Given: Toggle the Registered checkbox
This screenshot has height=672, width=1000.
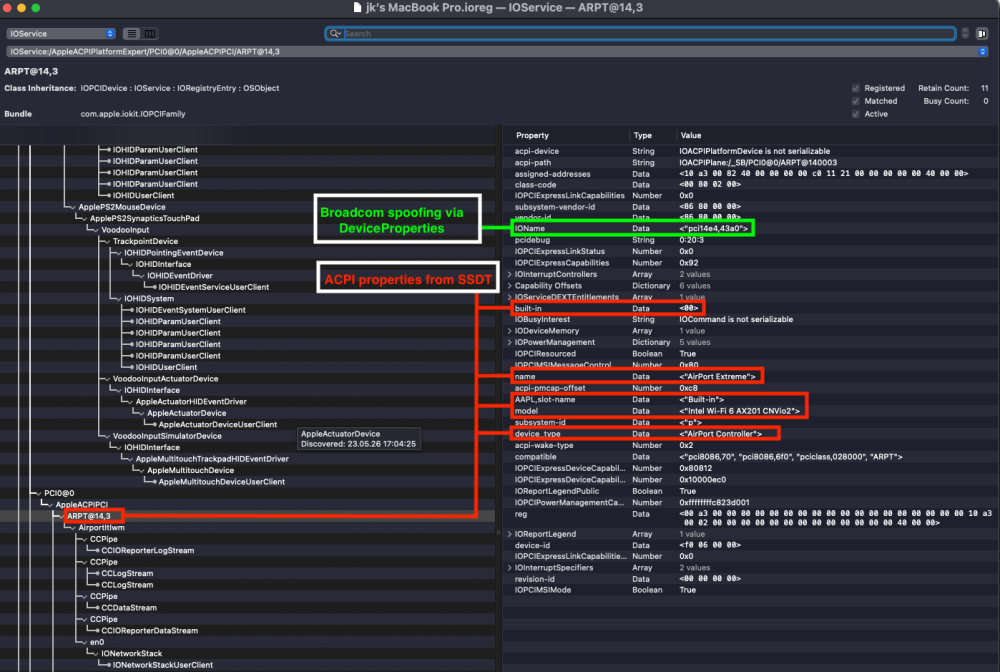Looking at the screenshot, I should click(x=856, y=88).
